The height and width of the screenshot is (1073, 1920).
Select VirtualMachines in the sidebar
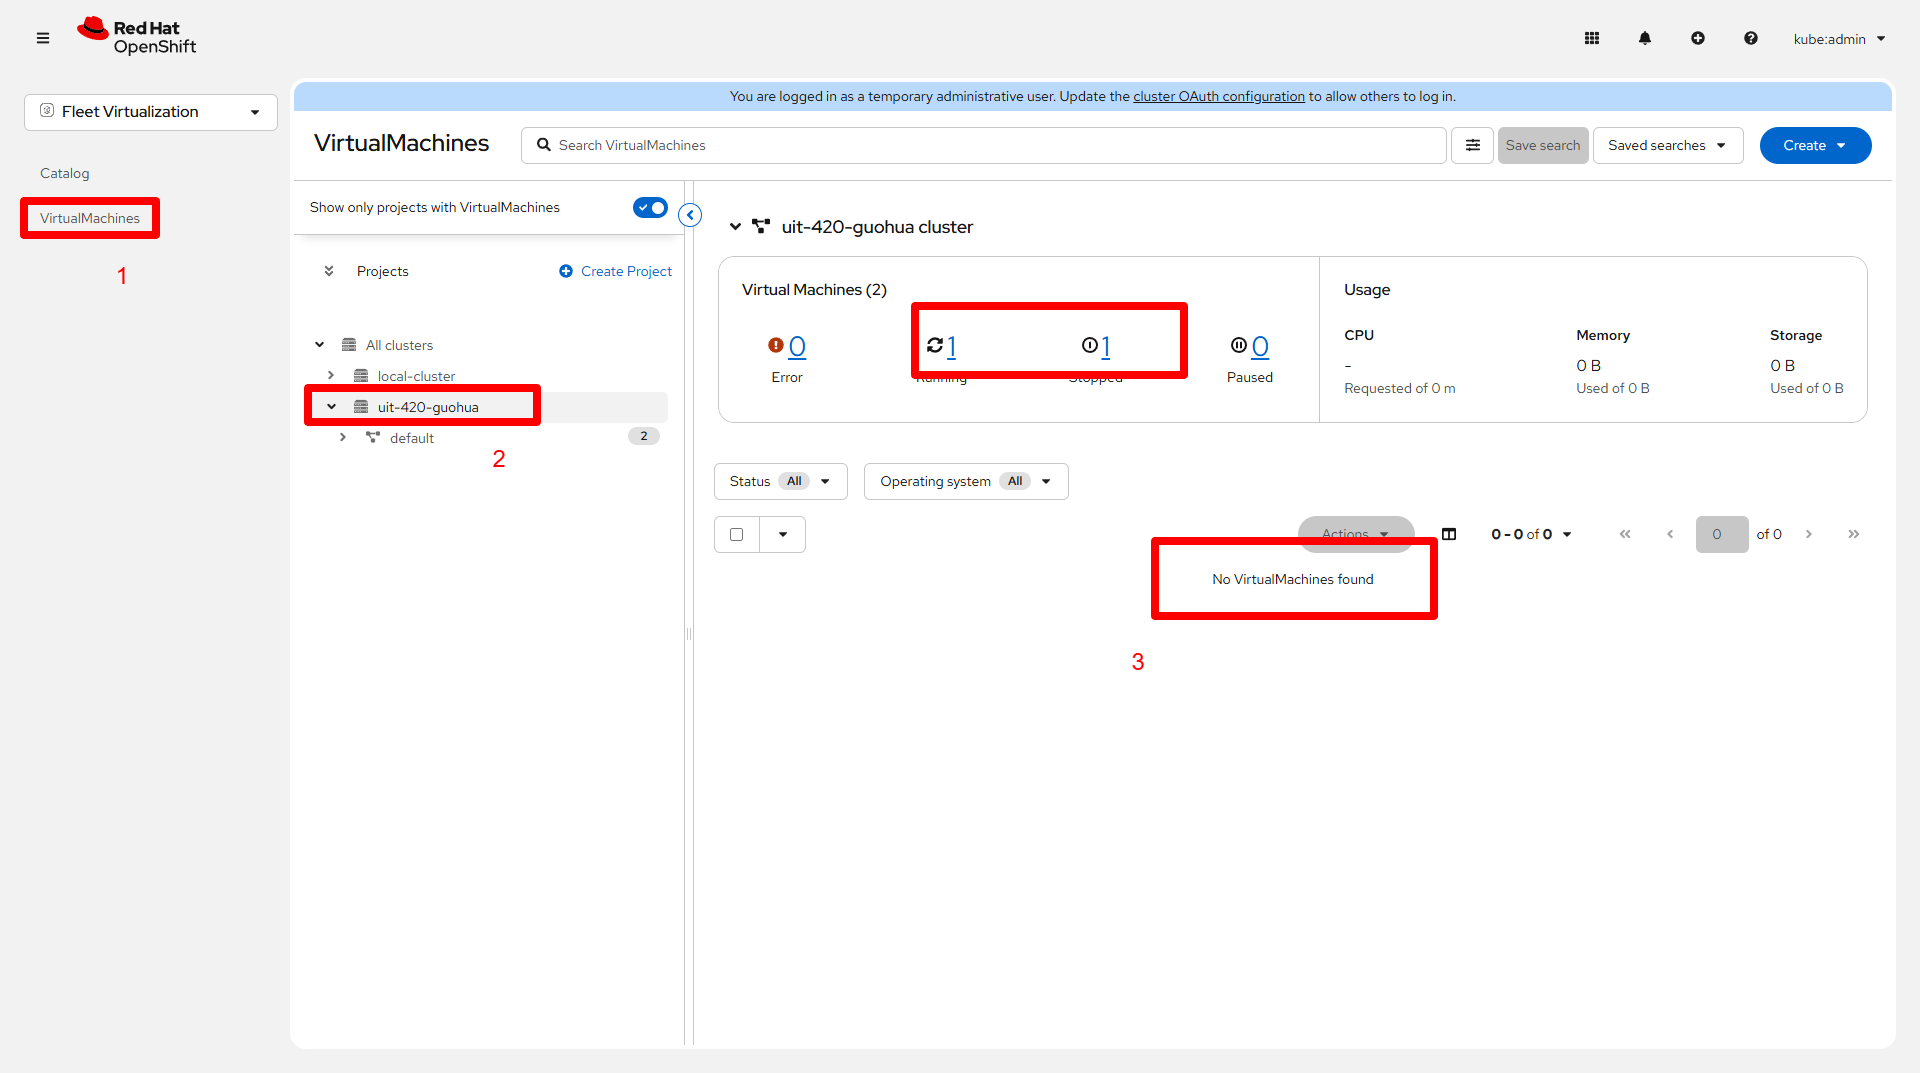(90, 218)
